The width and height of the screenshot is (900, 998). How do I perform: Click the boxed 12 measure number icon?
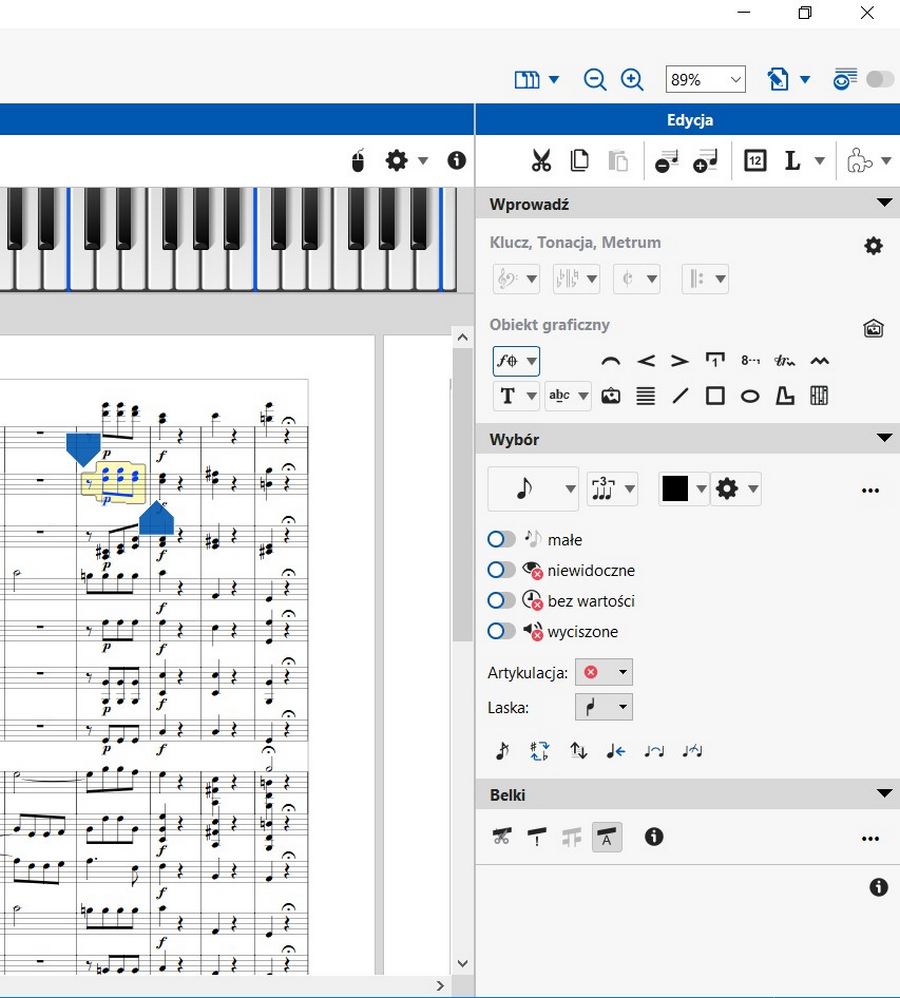pos(755,160)
